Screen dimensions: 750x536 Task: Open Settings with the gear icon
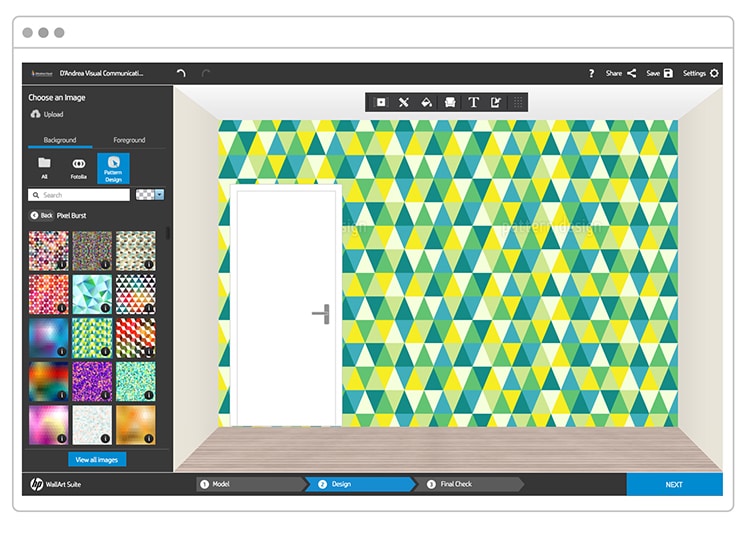714,73
